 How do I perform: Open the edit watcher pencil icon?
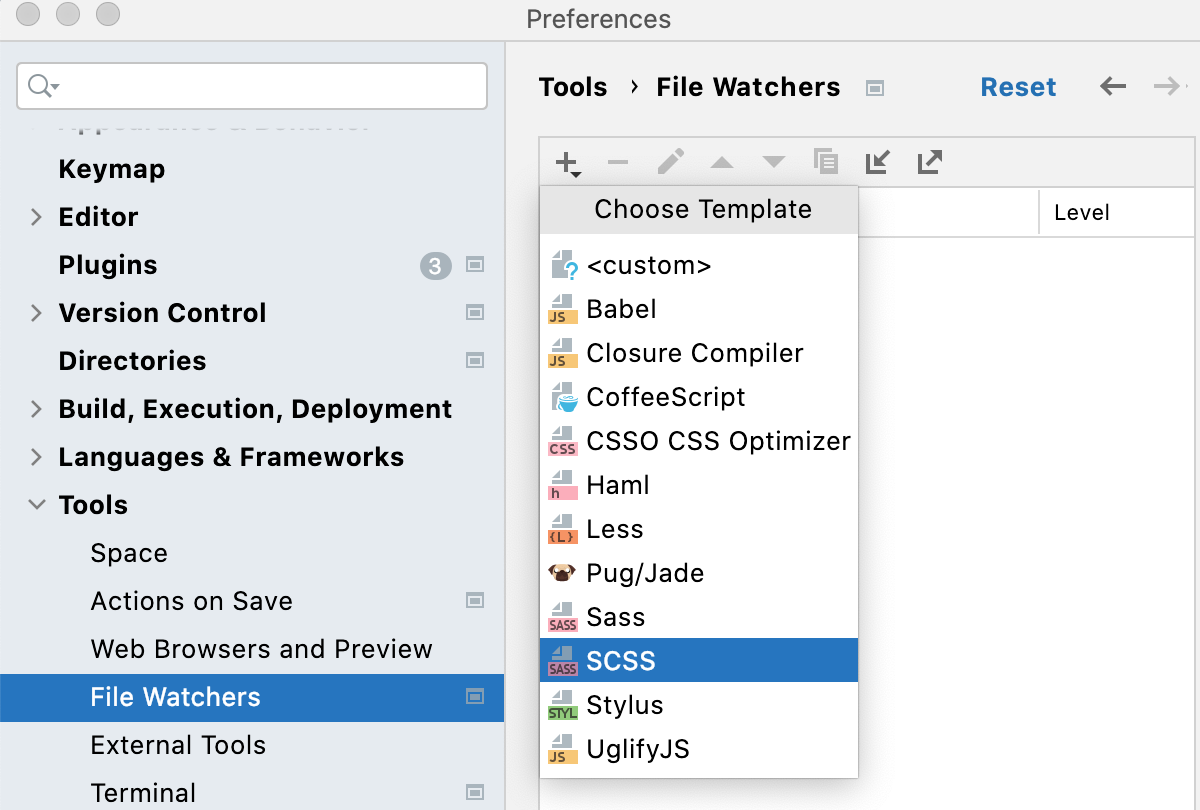pos(670,161)
